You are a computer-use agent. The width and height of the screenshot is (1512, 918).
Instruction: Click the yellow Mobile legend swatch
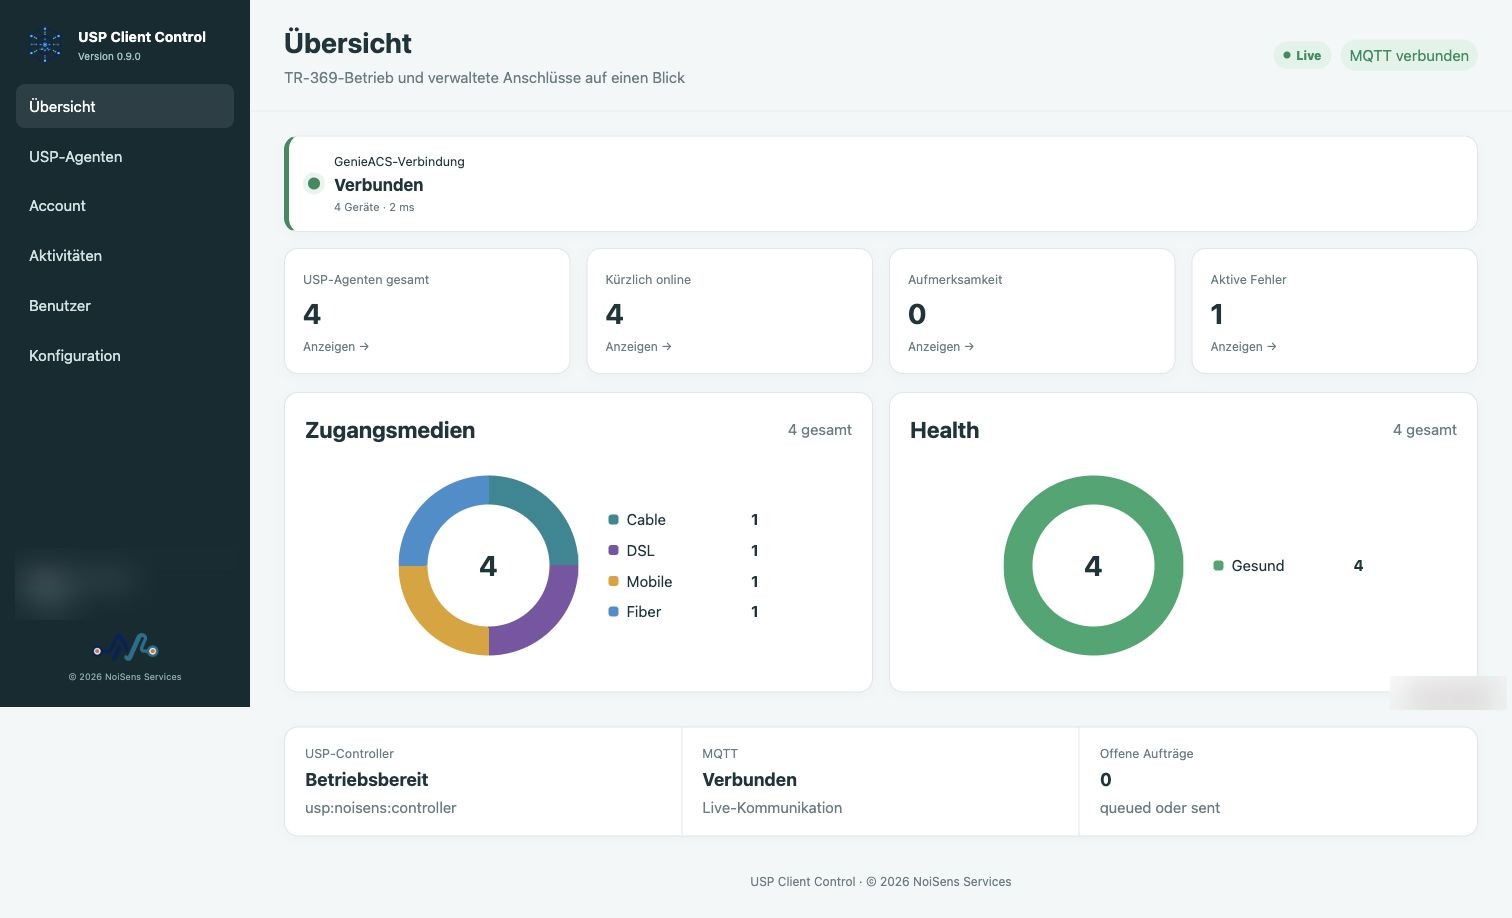(613, 582)
